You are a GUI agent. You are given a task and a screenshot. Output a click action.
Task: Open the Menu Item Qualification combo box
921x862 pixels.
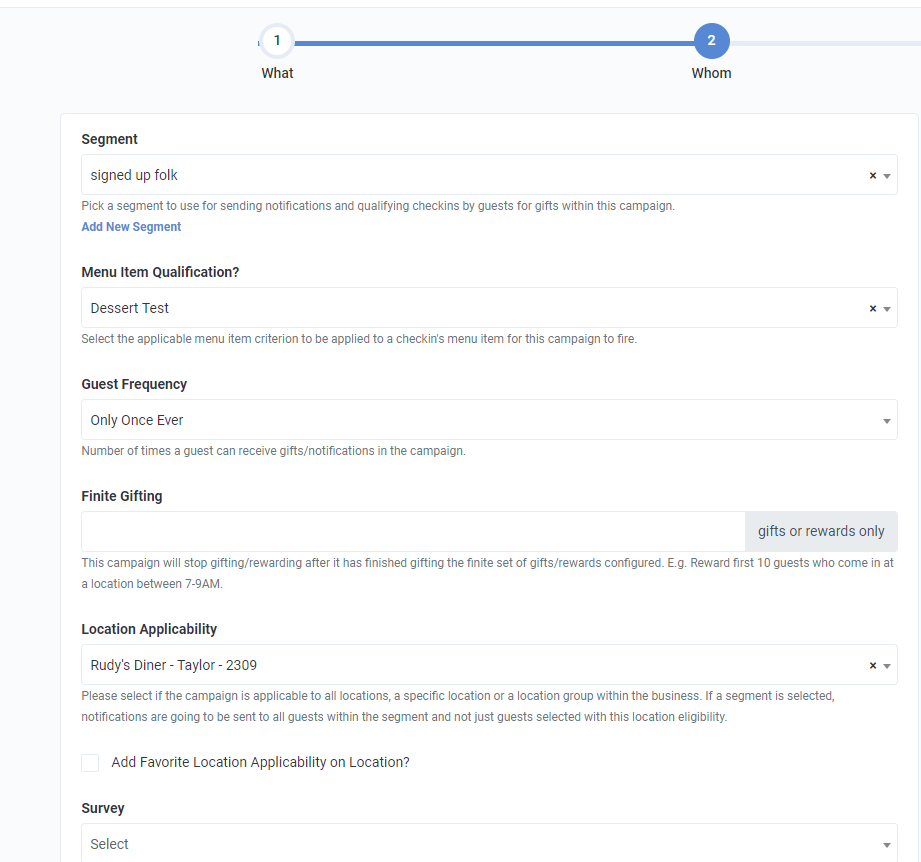click(x=886, y=307)
